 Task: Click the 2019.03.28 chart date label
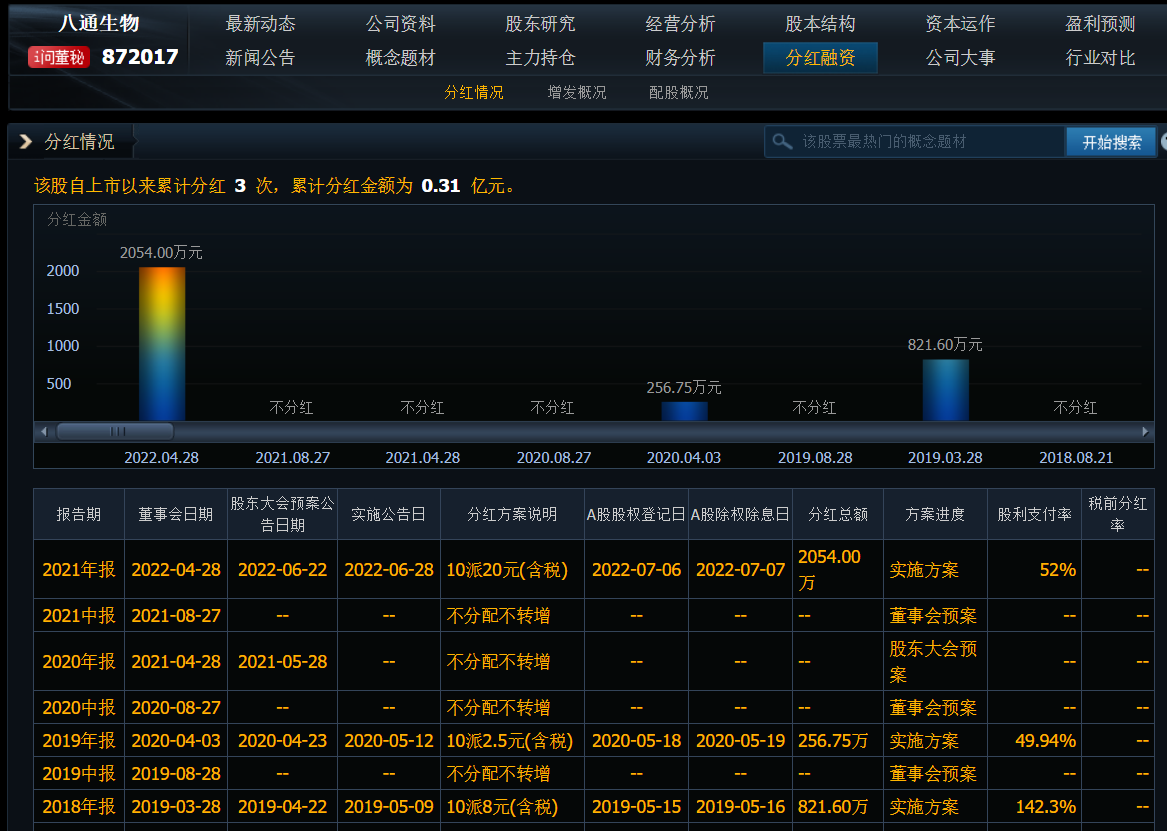[x=945, y=458]
